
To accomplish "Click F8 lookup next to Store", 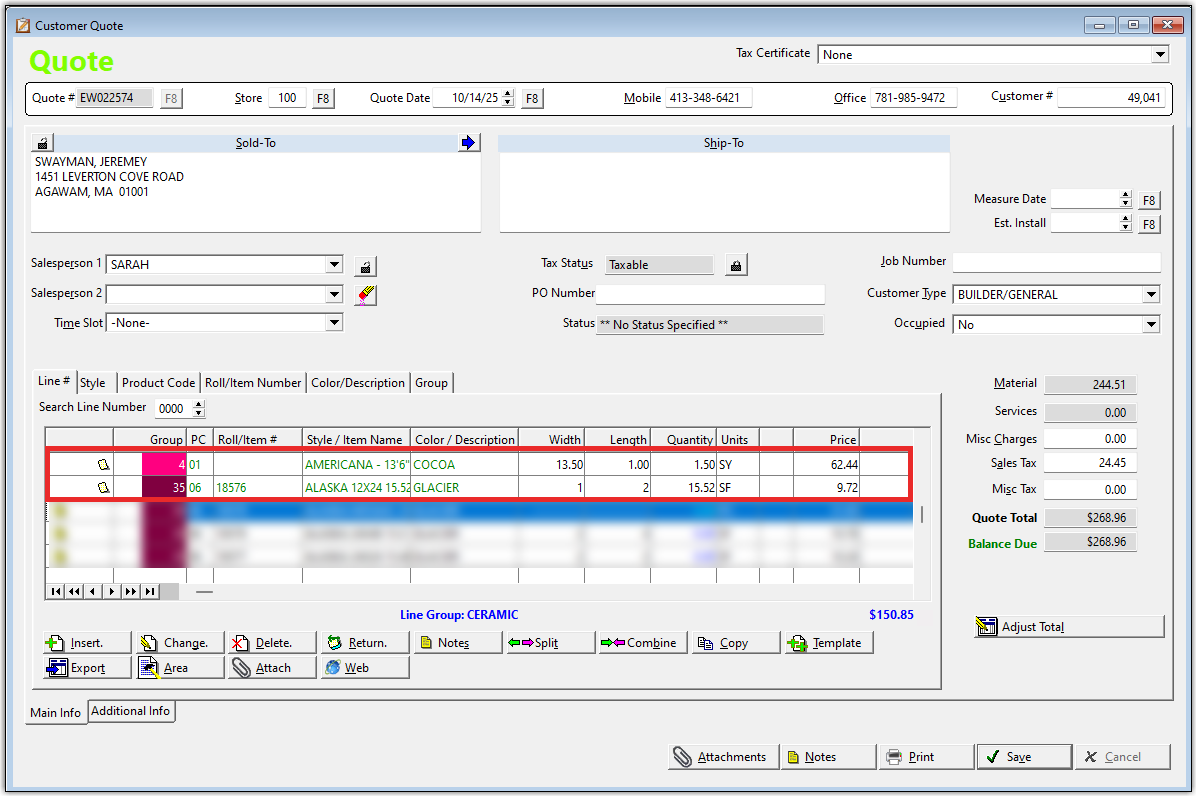I will (x=323, y=98).
